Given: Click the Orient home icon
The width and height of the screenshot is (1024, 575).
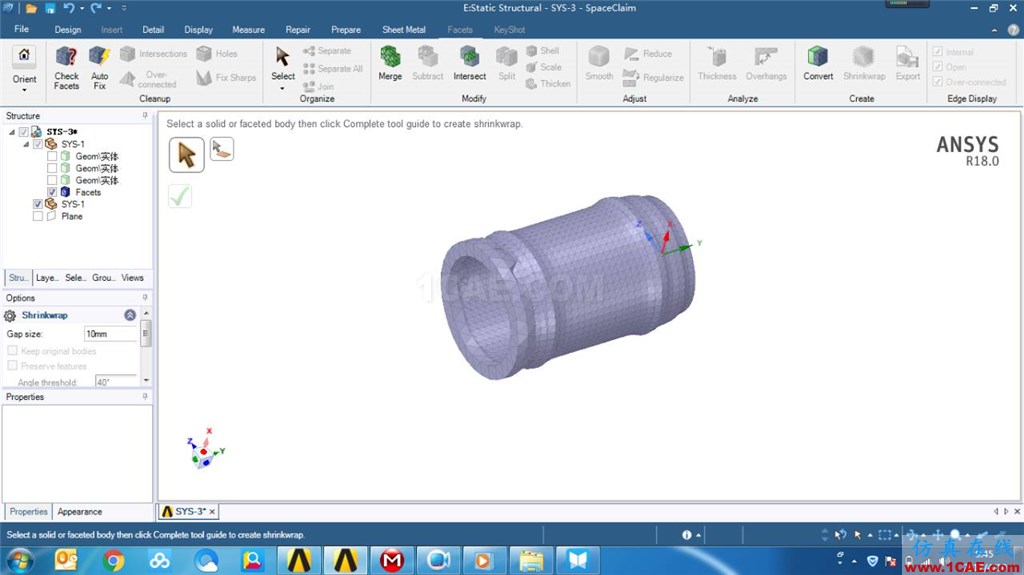Looking at the screenshot, I should tap(24, 55).
